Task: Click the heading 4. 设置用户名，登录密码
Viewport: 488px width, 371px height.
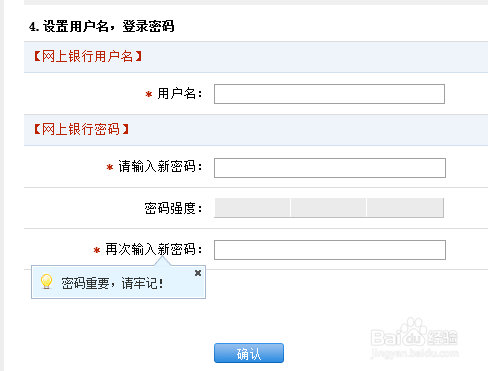Action: 102,26
